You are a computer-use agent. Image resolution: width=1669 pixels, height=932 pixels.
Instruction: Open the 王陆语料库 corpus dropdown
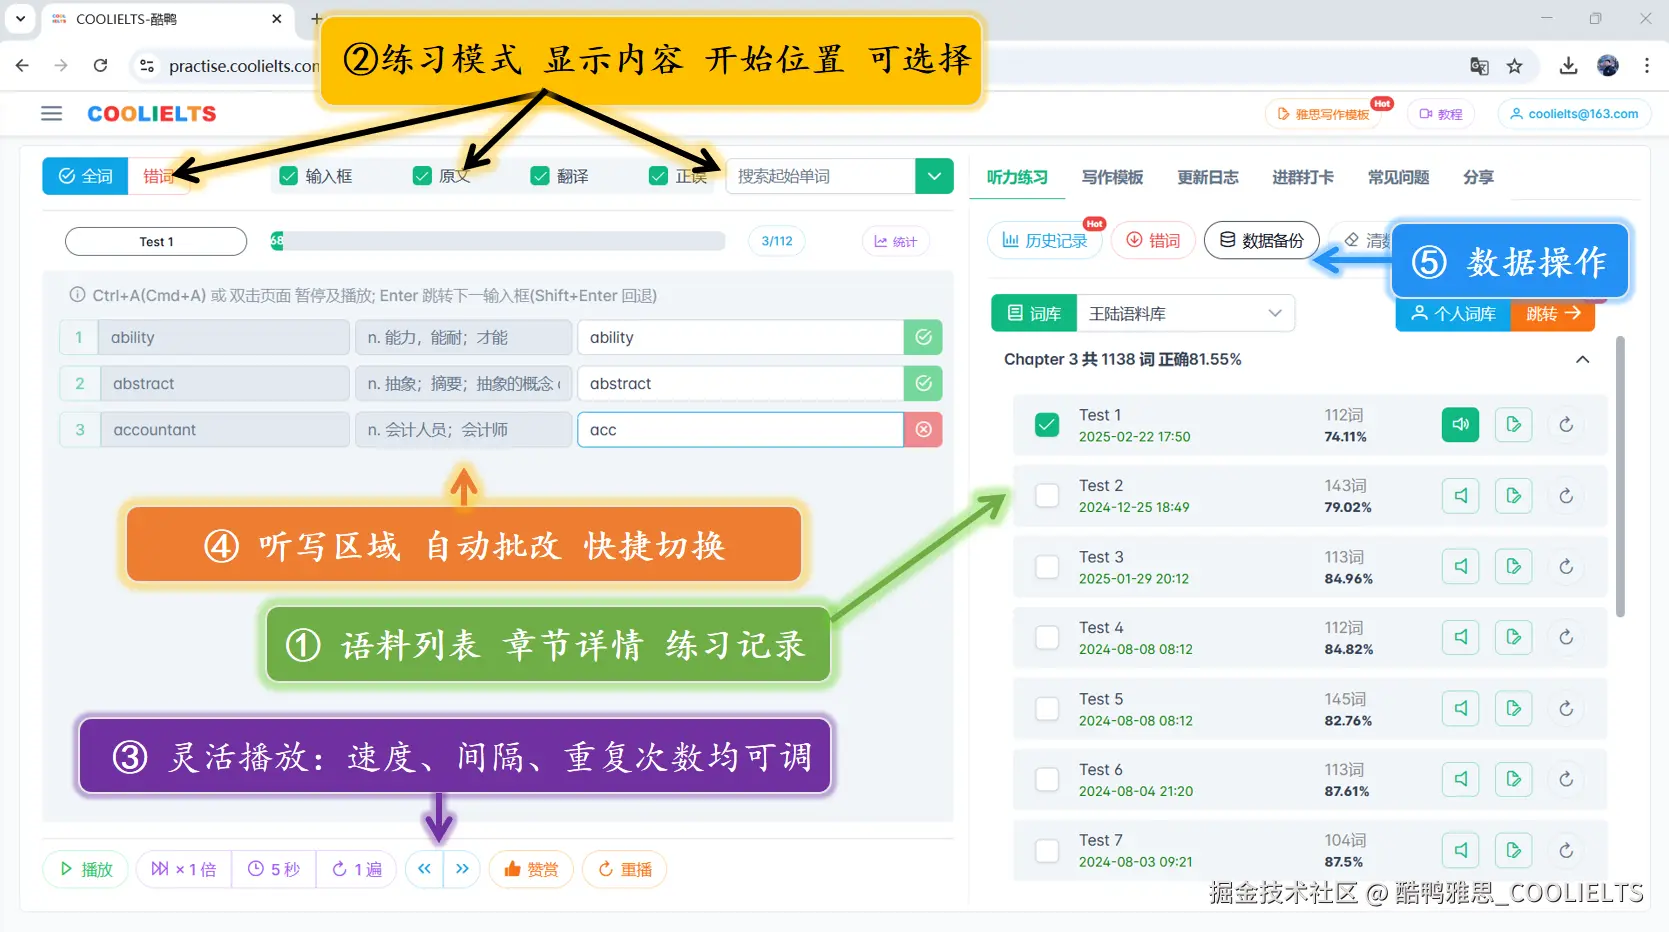(1184, 313)
